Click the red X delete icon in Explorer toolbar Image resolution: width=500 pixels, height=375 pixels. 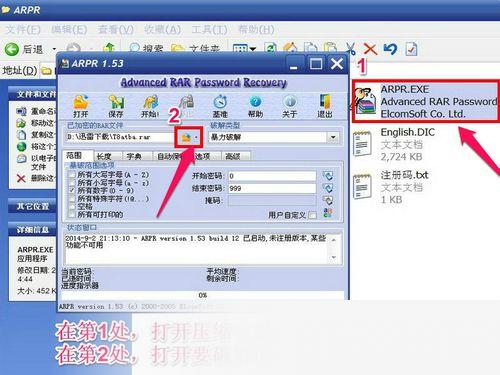[x=370, y=49]
